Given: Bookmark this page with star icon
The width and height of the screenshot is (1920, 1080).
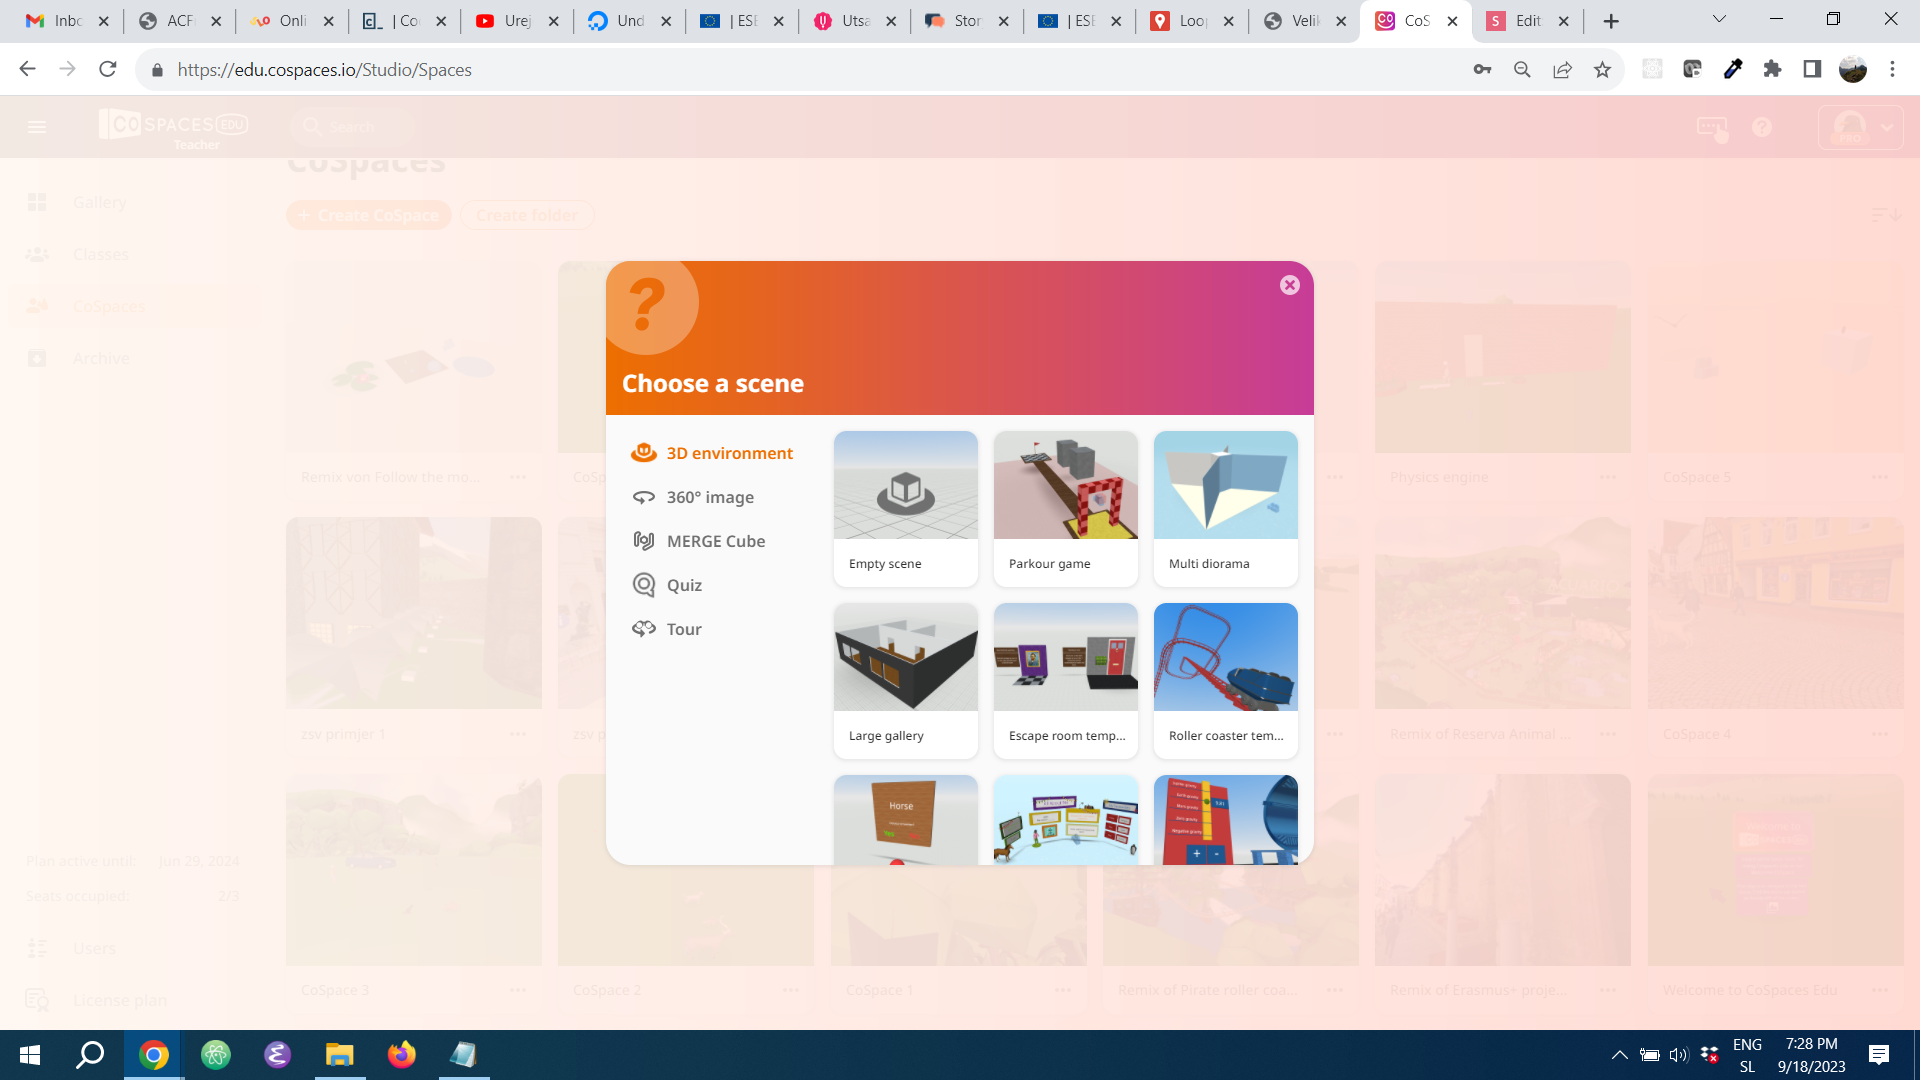Looking at the screenshot, I should tap(1602, 69).
